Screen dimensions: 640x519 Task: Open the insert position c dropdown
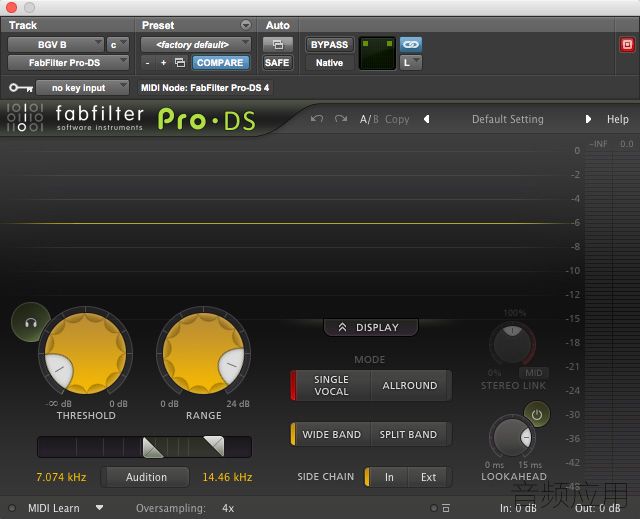[118, 44]
